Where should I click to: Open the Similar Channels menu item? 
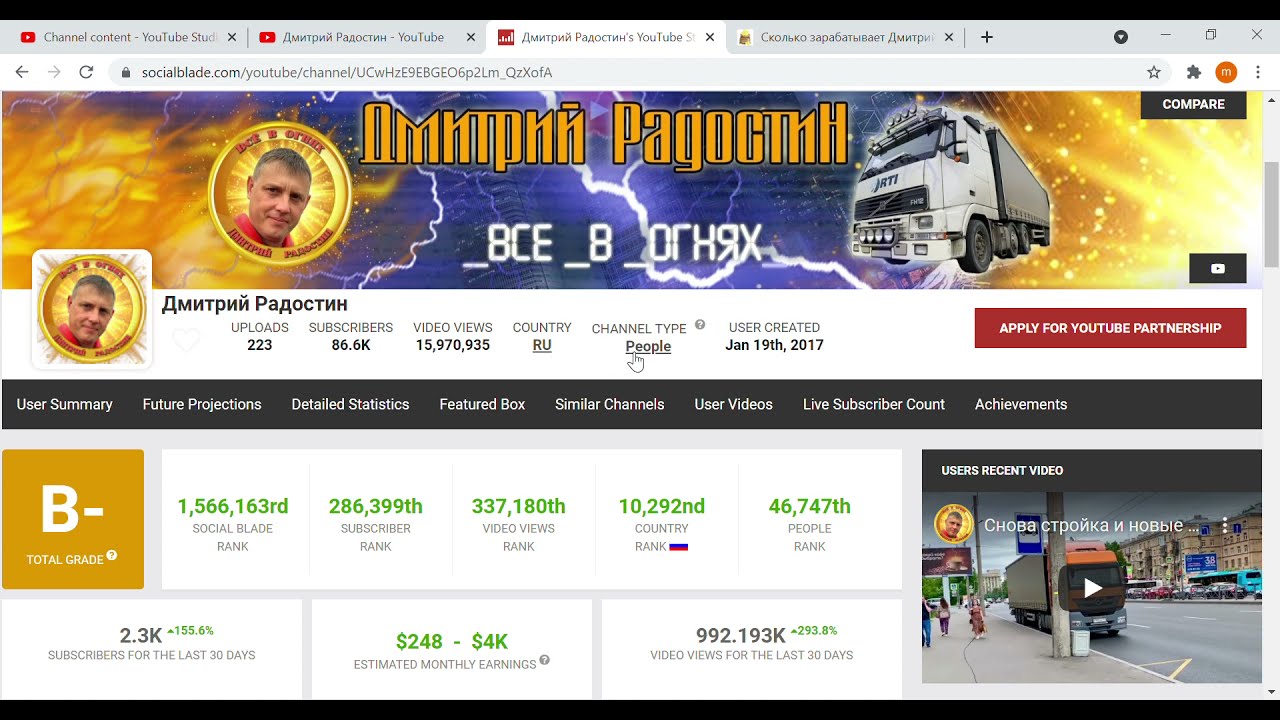coord(610,404)
